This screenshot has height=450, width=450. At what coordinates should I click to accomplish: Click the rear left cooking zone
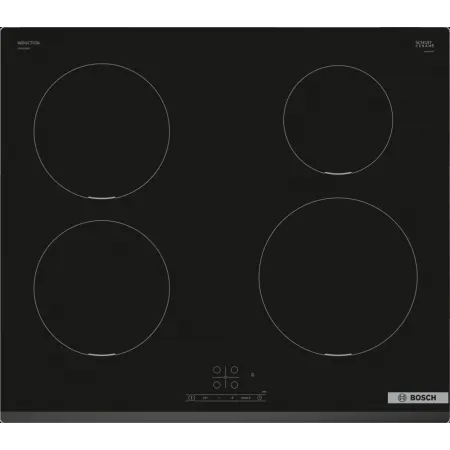(102, 131)
